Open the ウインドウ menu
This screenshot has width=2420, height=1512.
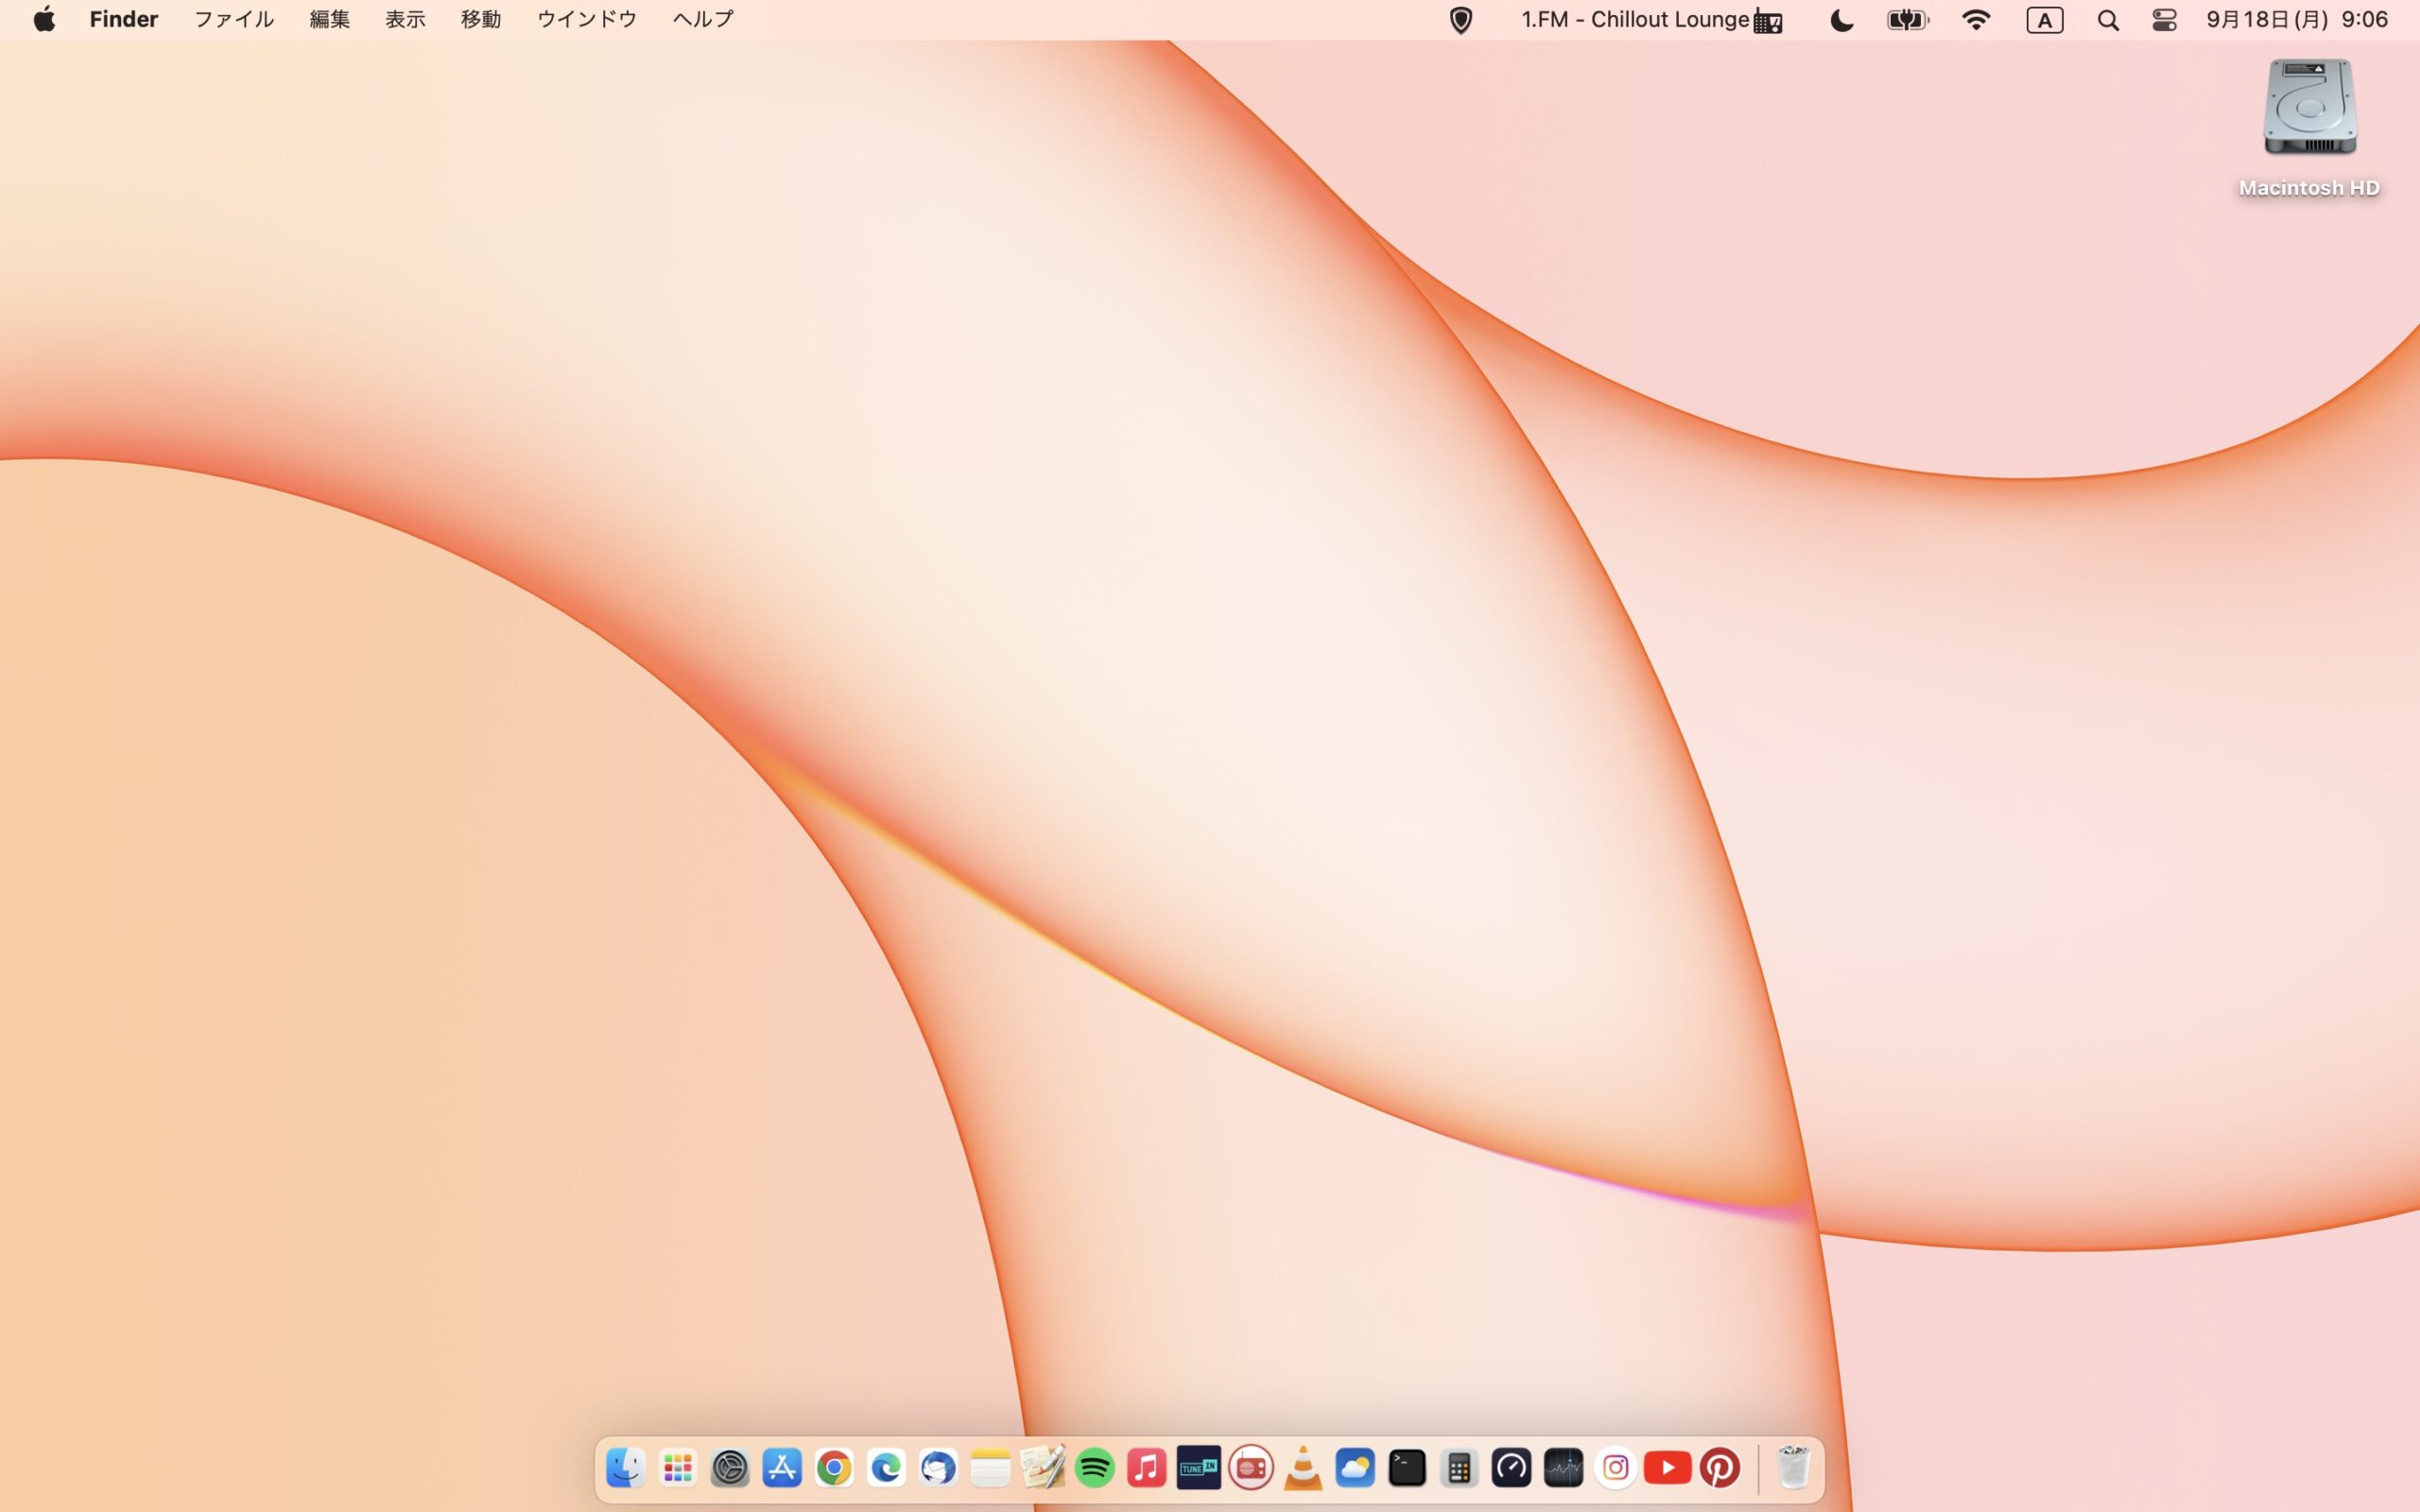(x=587, y=19)
